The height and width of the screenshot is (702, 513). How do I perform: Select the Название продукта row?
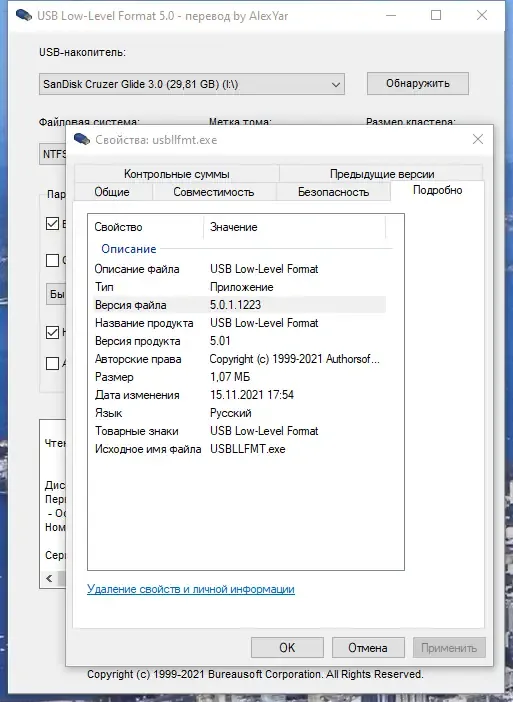239,323
